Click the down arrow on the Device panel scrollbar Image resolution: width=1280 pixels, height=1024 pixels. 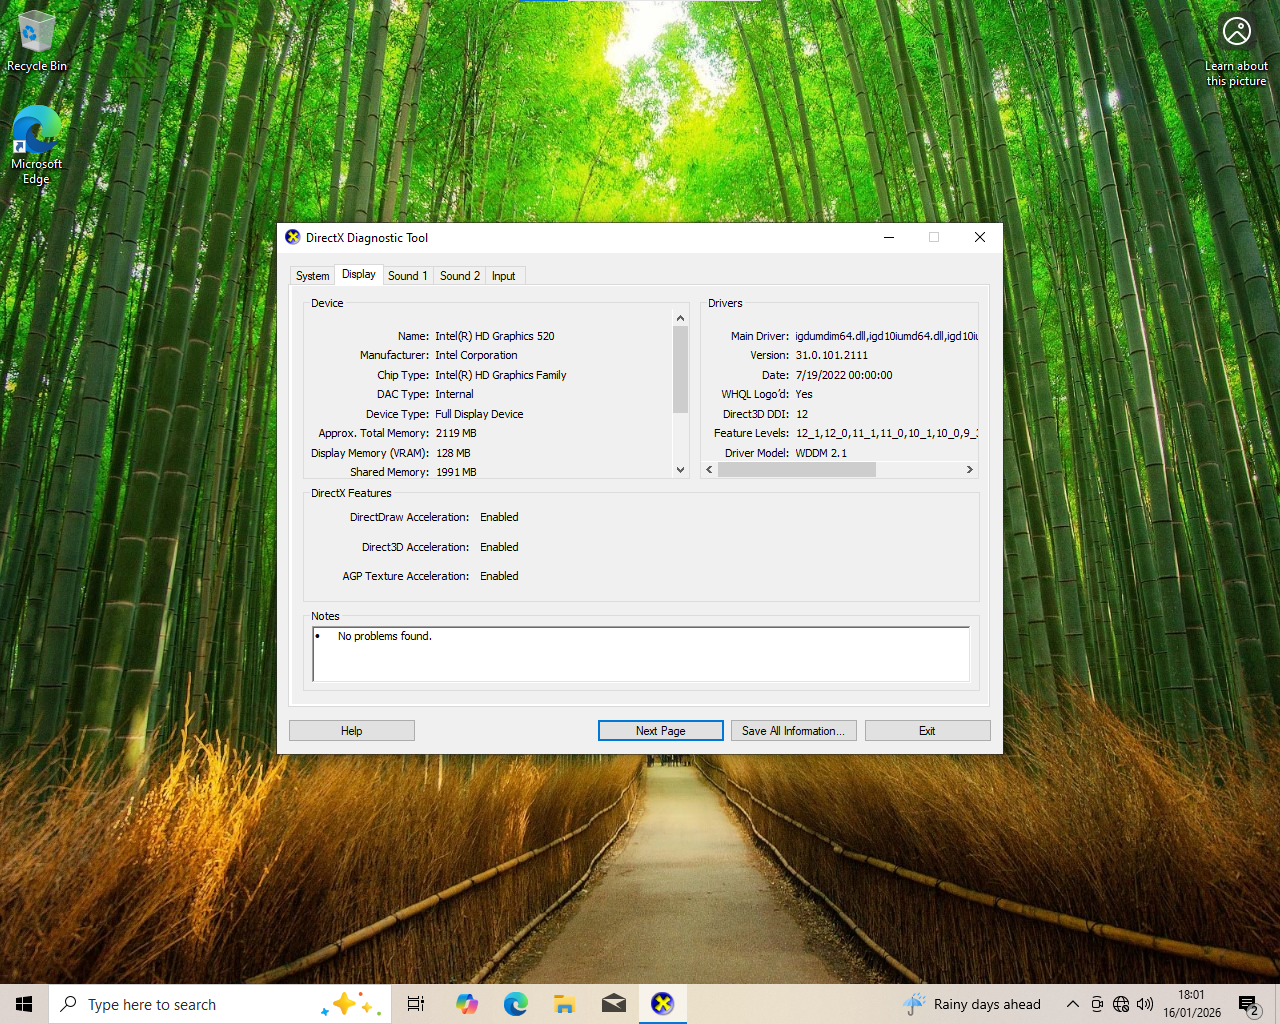tap(680, 469)
